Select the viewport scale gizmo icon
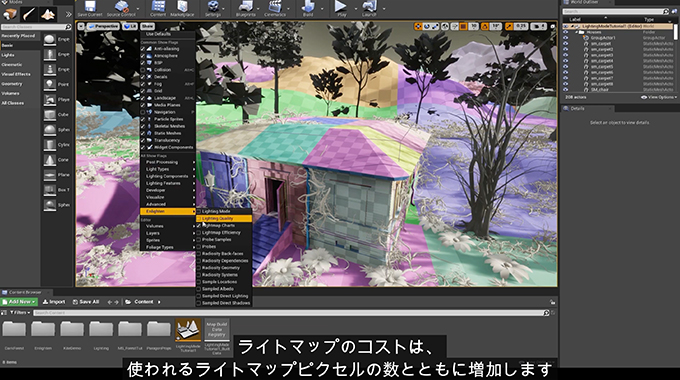This screenshot has height=380, width=680. 435,26
